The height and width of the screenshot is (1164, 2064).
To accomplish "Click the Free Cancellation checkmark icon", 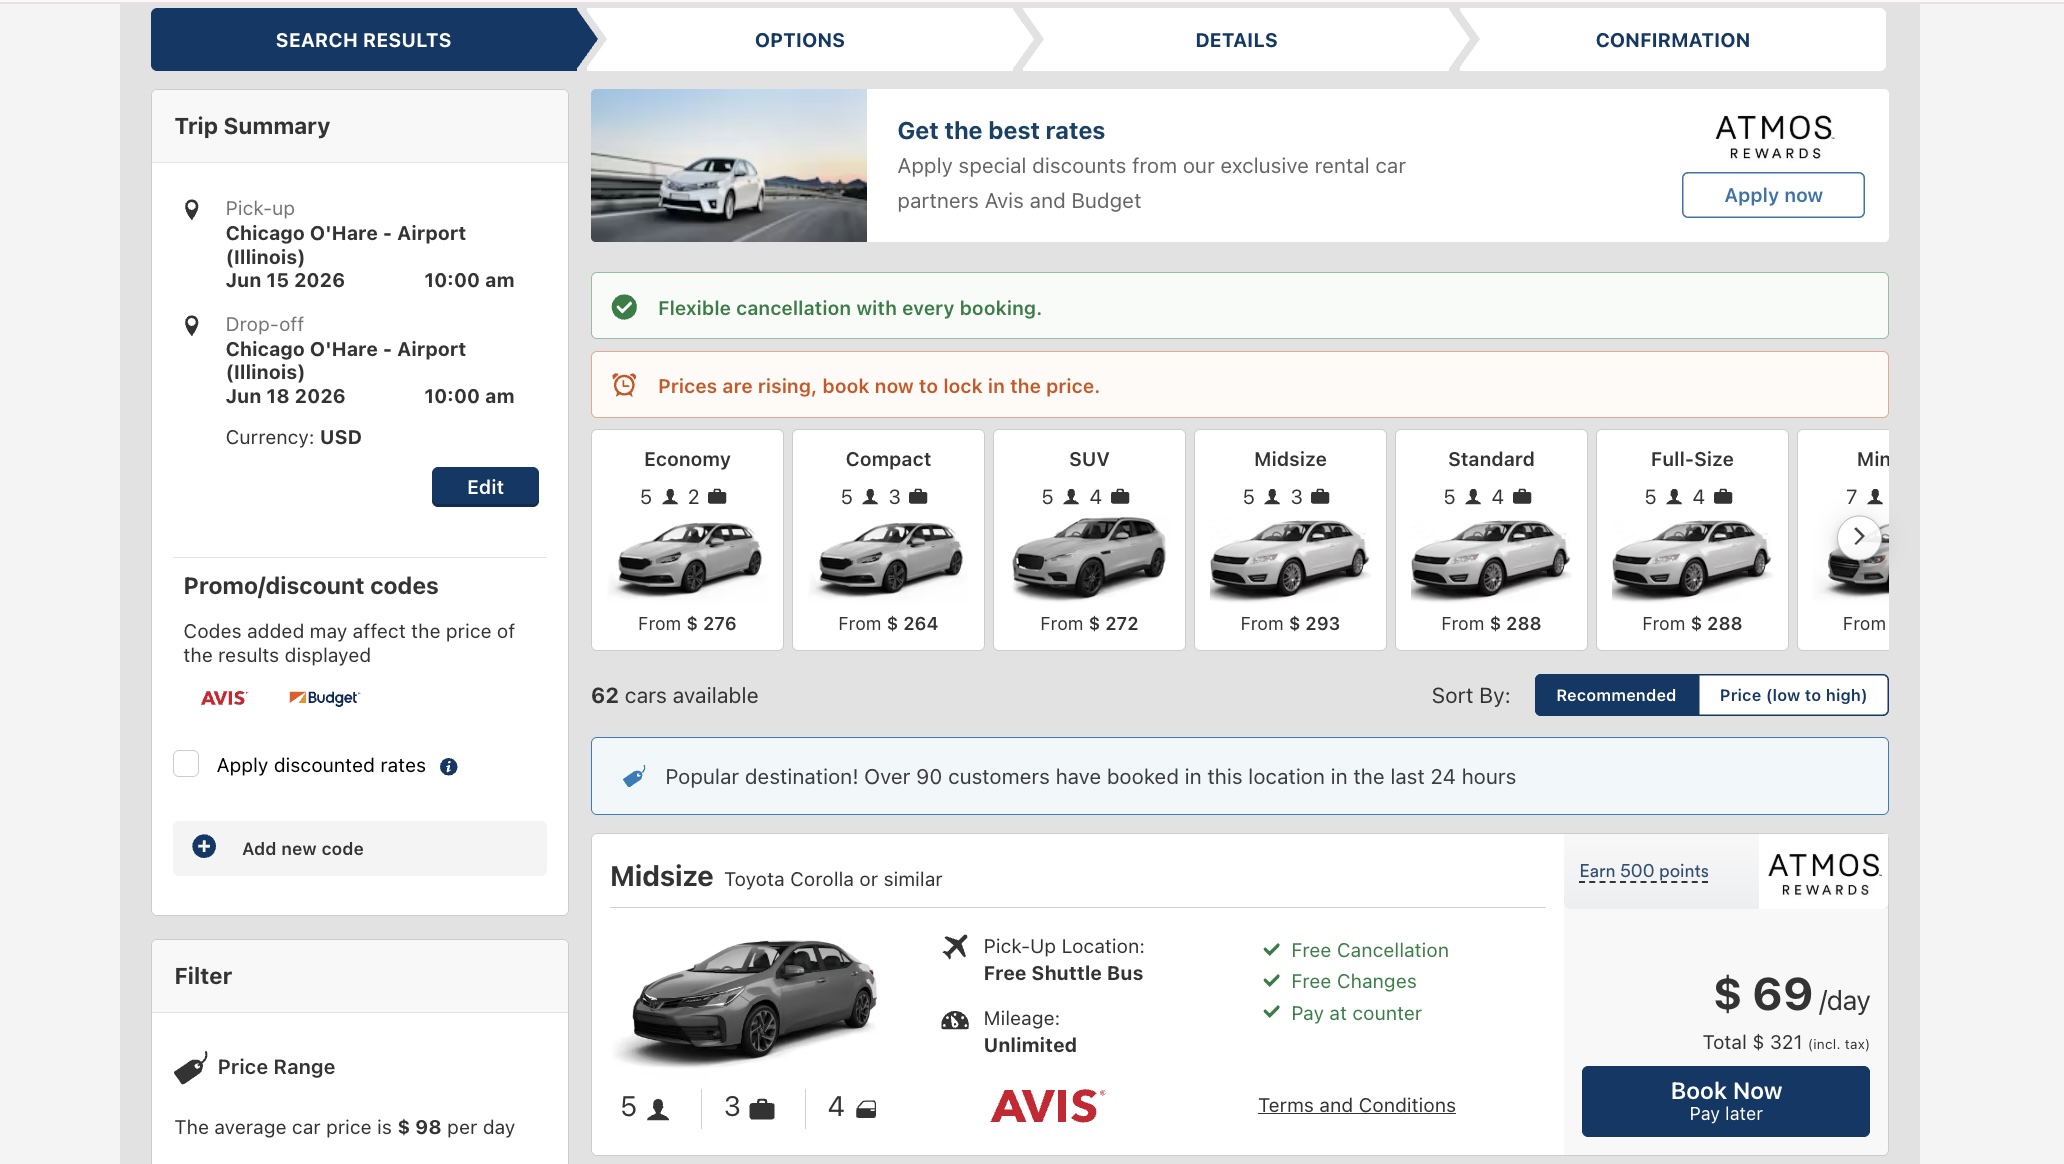I will click(x=1272, y=949).
